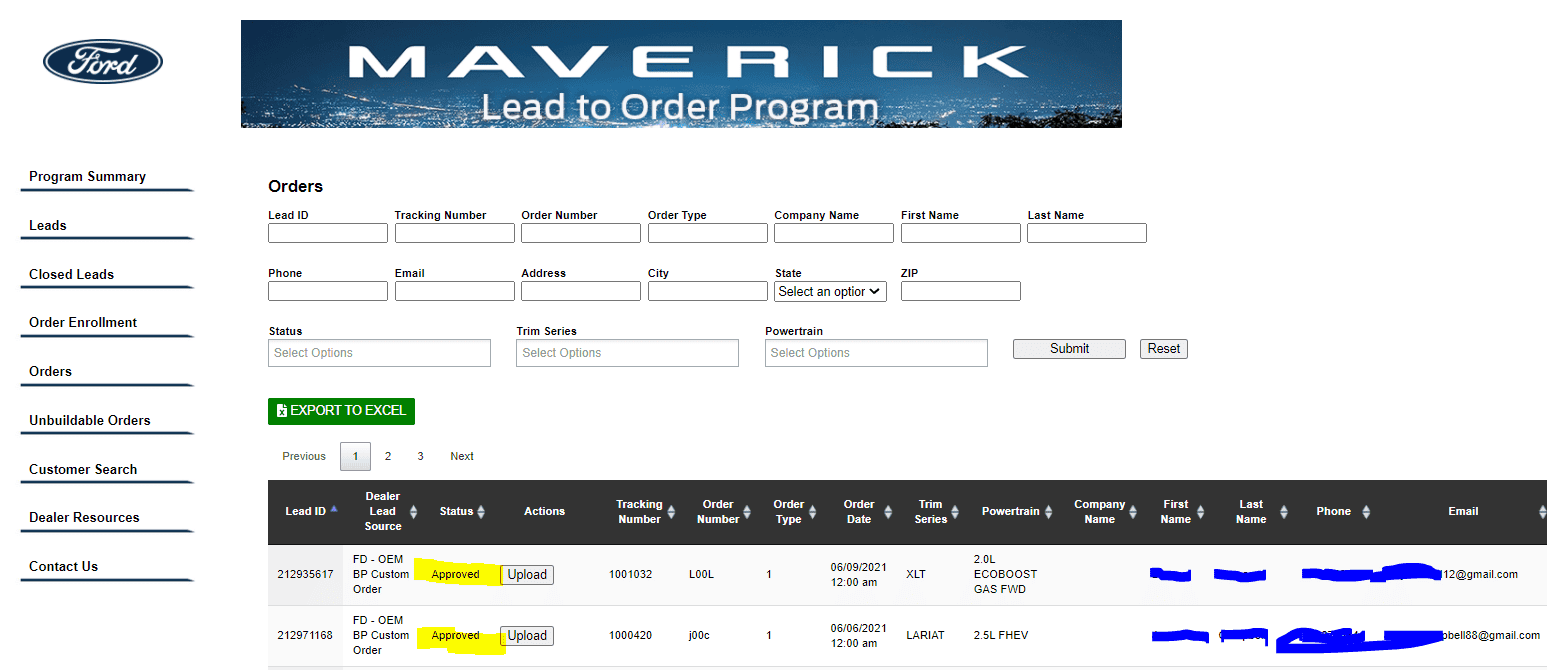Image resolution: width=1547 pixels, height=670 pixels.
Task: Open the State dropdown
Action: (x=830, y=291)
